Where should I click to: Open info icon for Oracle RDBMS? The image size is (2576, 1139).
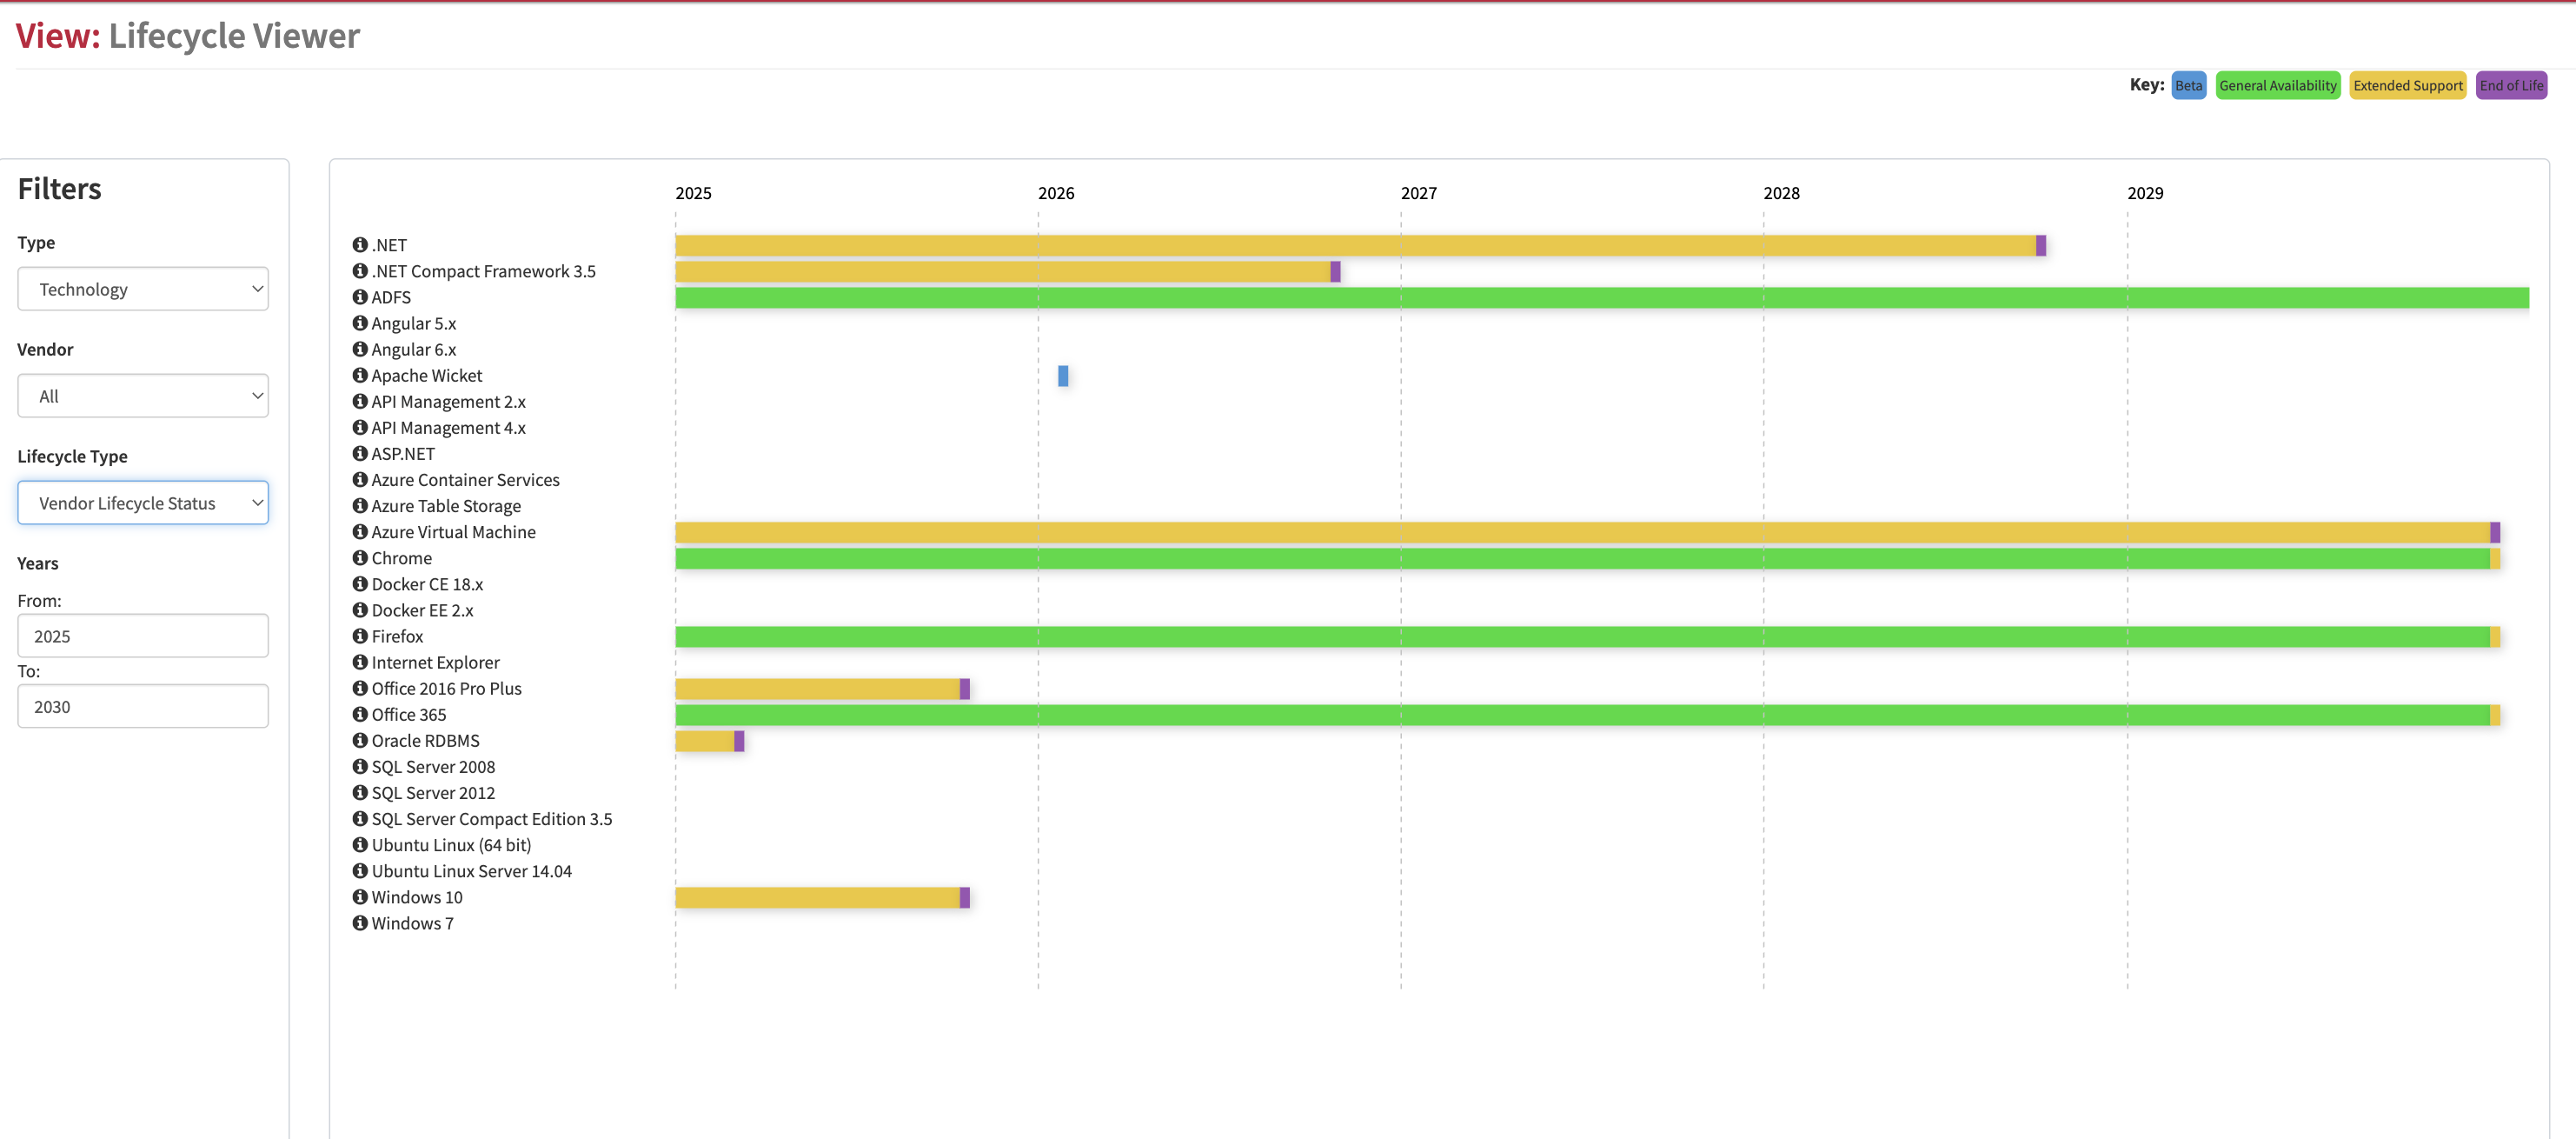360,740
